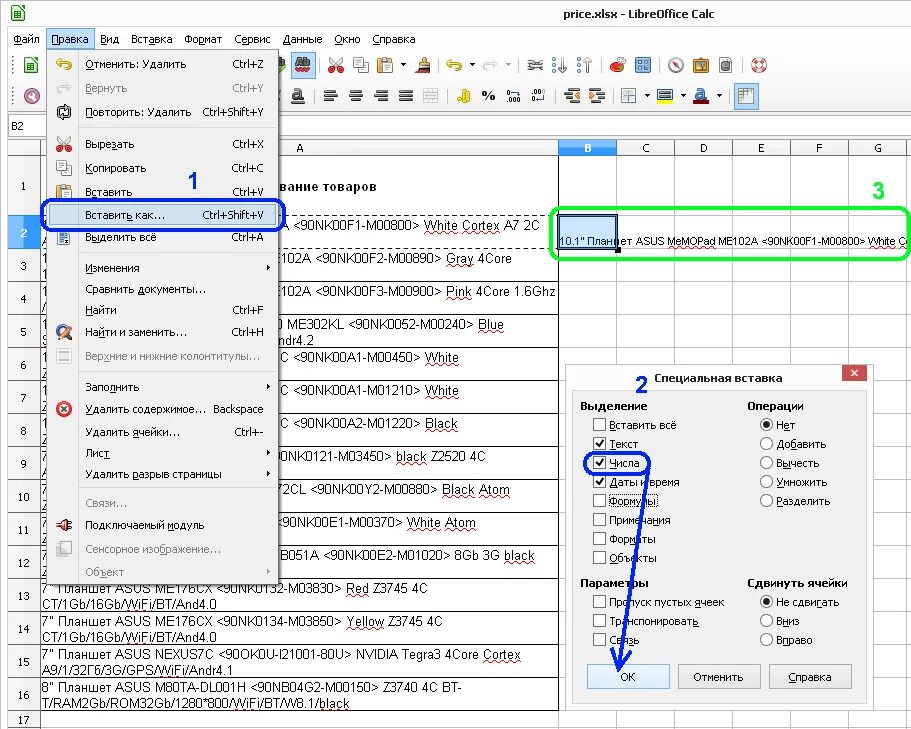The image size is (911, 729).
Task: Open font color dropdown arrow
Action: [x=719, y=96]
